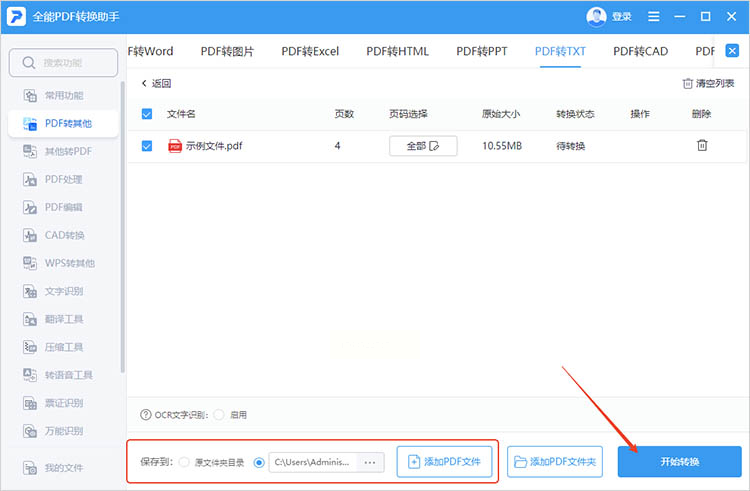Open the 文字识别 sidebar tool

[64, 291]
